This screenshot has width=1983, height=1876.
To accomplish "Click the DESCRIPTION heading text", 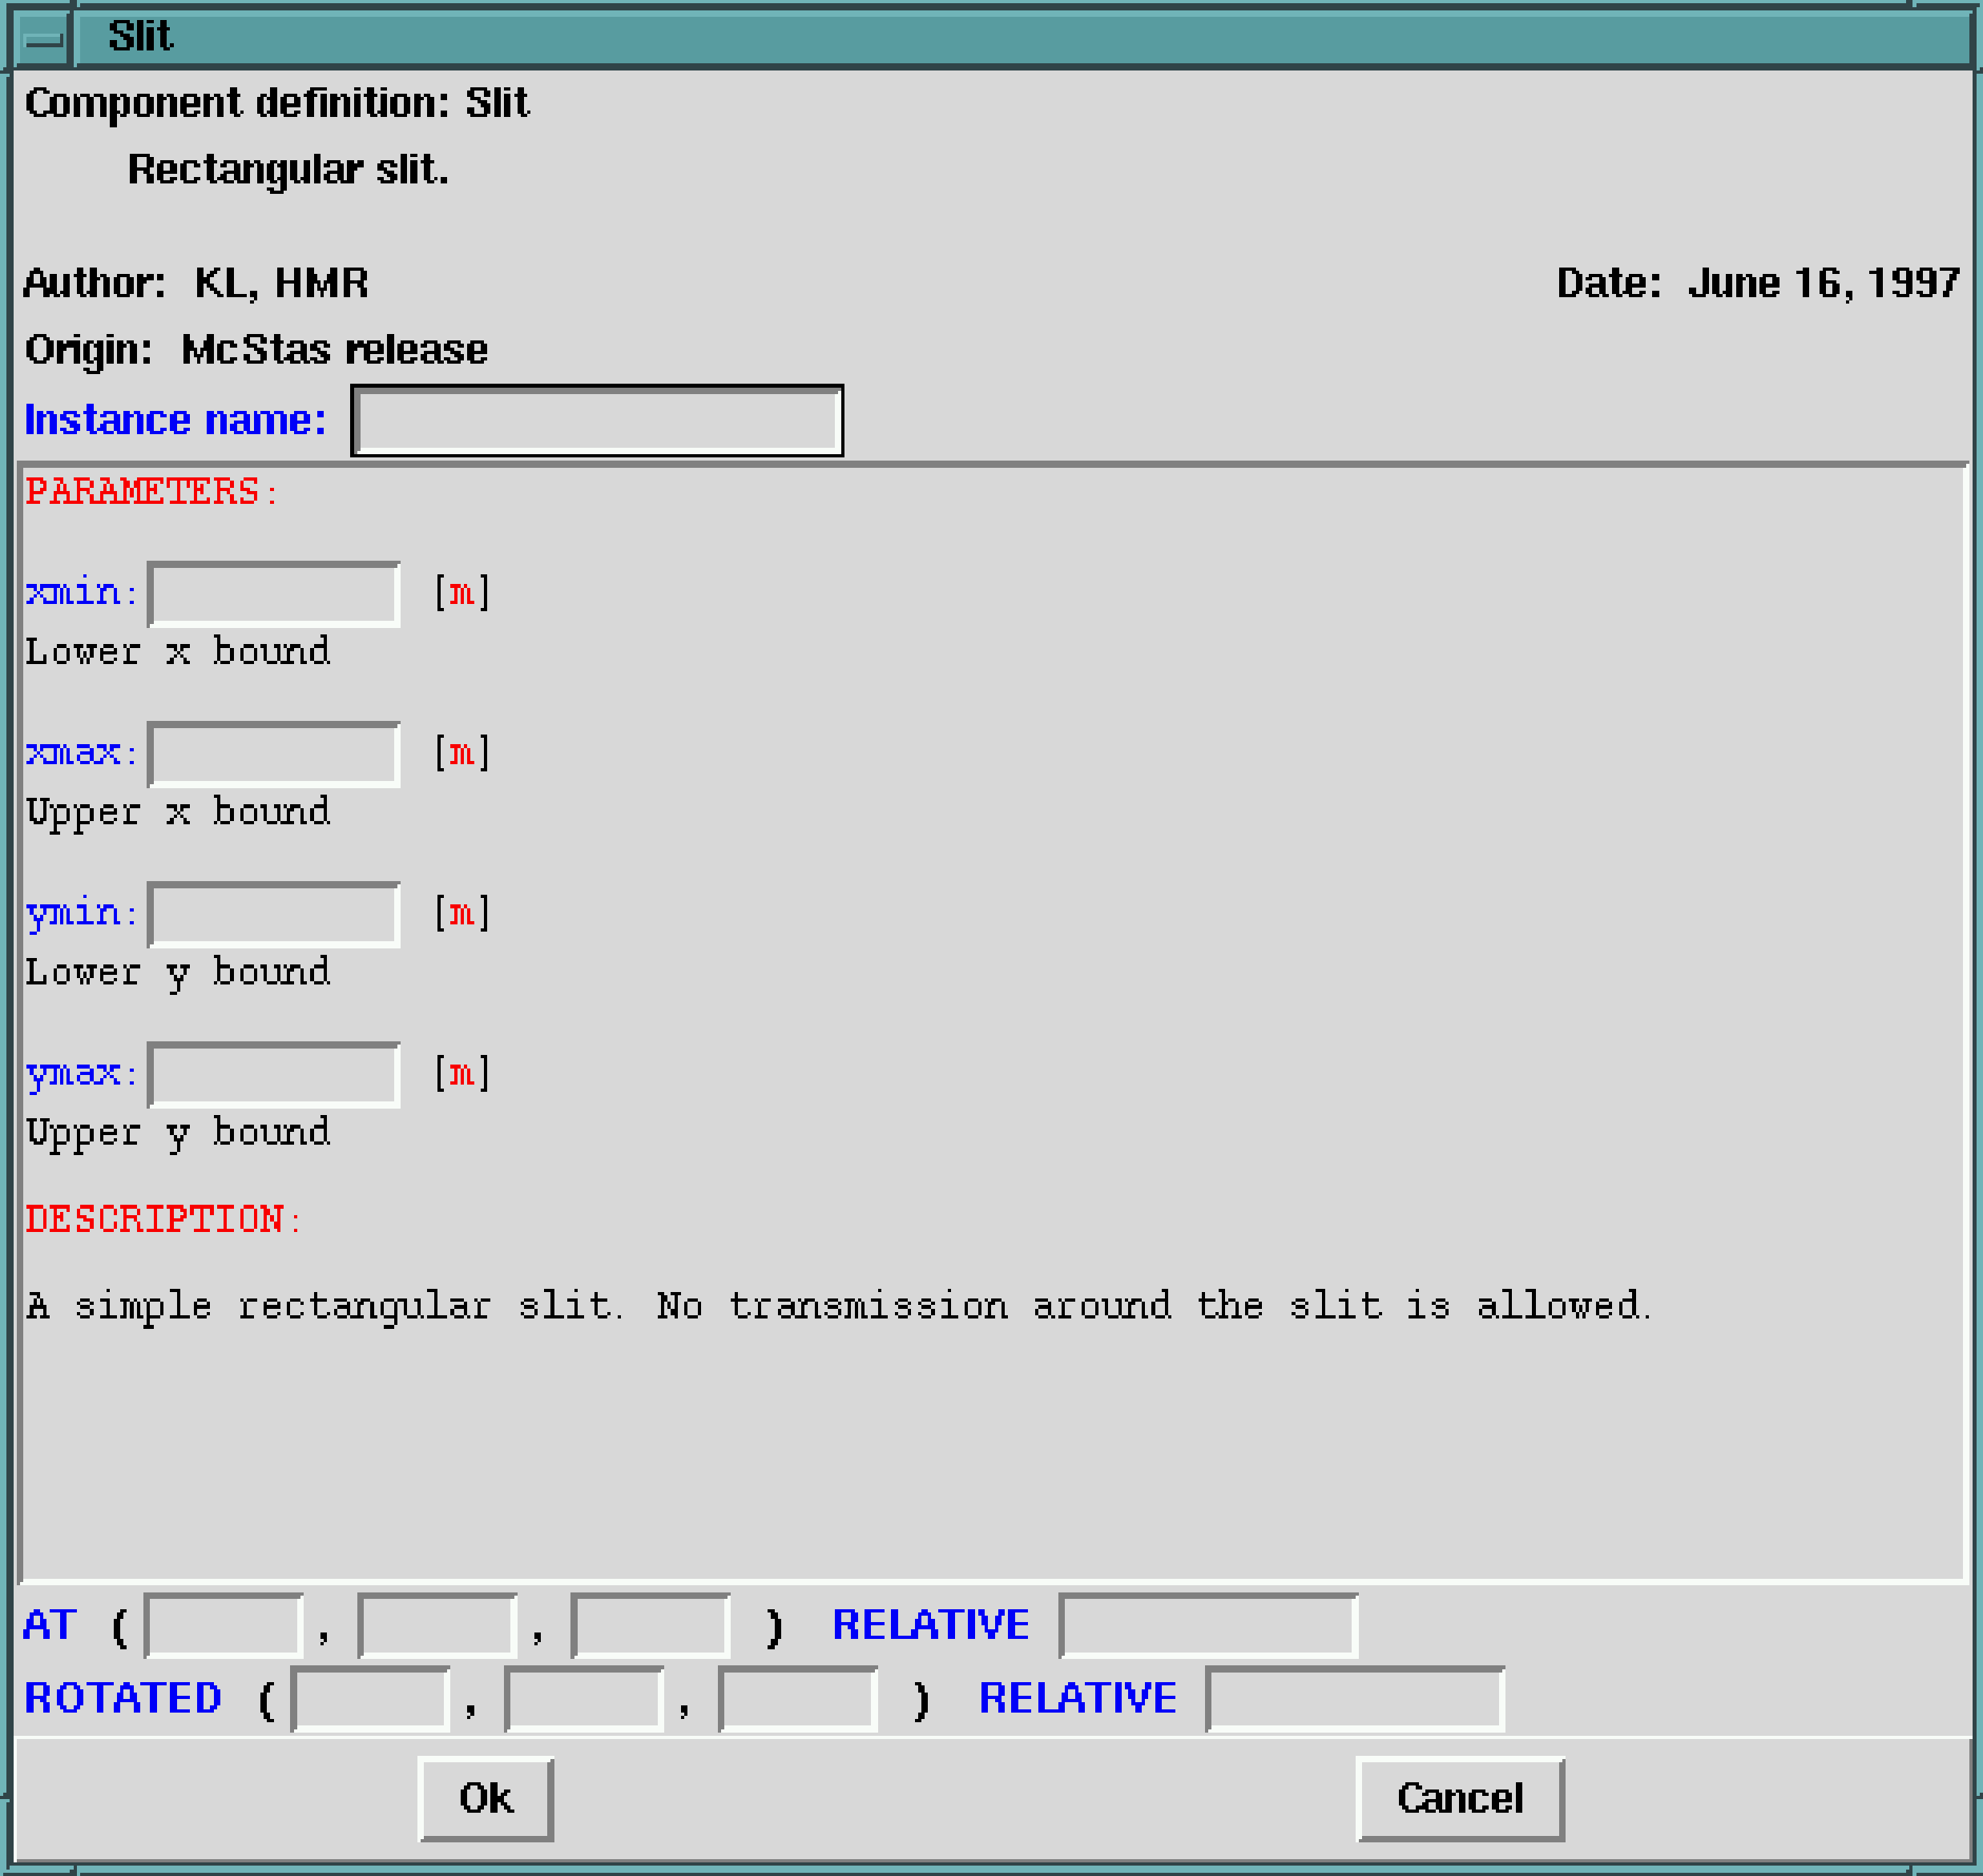I will coord(163,1220).
